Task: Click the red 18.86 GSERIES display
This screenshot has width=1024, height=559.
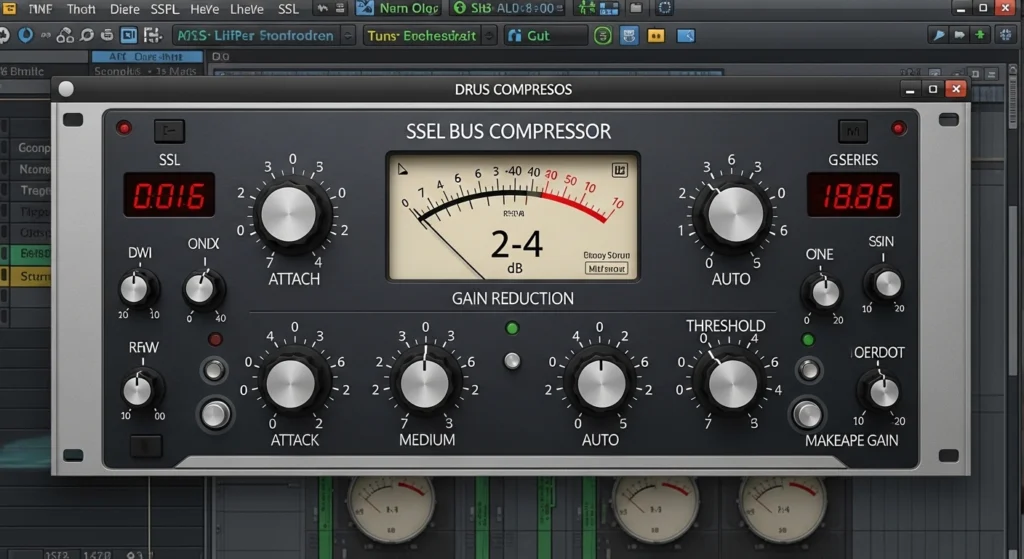Action: [854, 195]
